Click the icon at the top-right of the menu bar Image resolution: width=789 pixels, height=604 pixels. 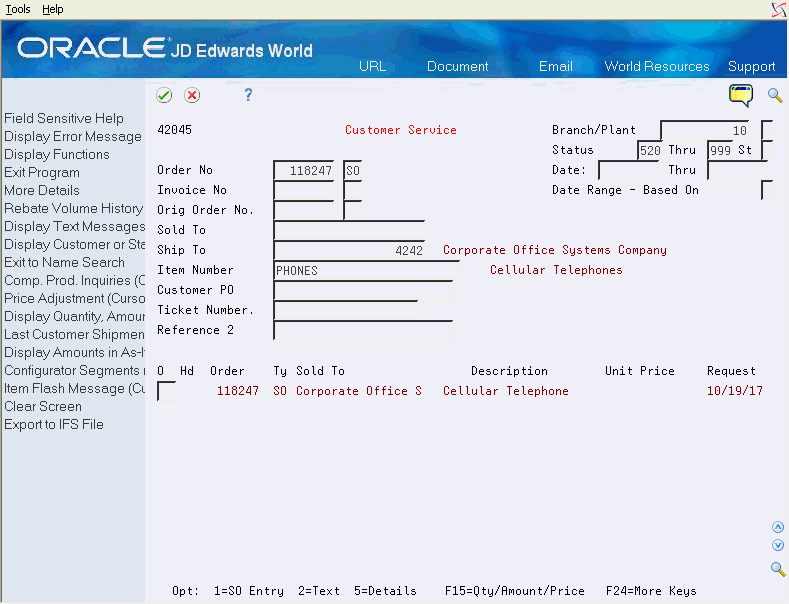[x=779, y=10]
